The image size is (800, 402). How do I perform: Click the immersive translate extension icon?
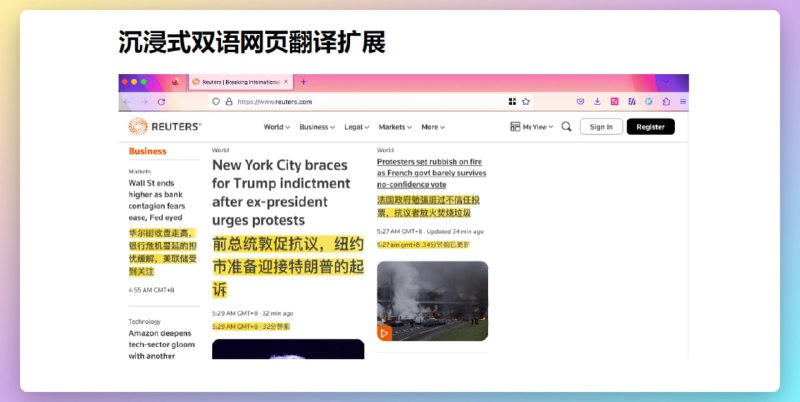[x=632, y=102]
